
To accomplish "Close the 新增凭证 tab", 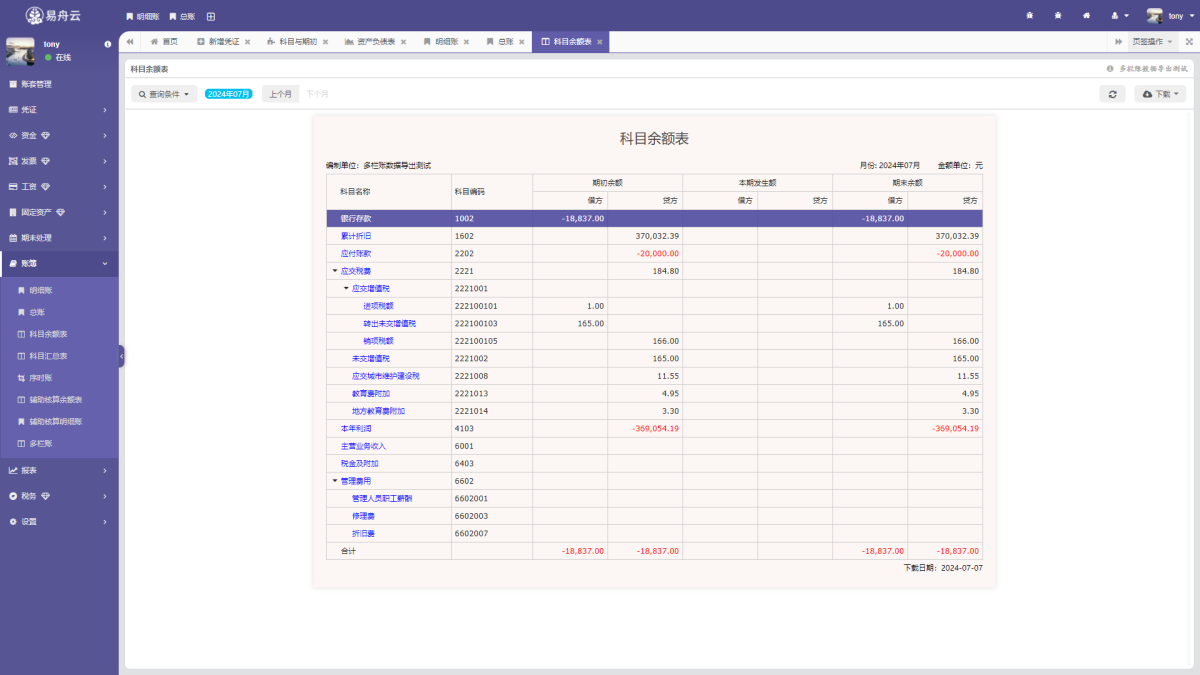I will 246,42.
